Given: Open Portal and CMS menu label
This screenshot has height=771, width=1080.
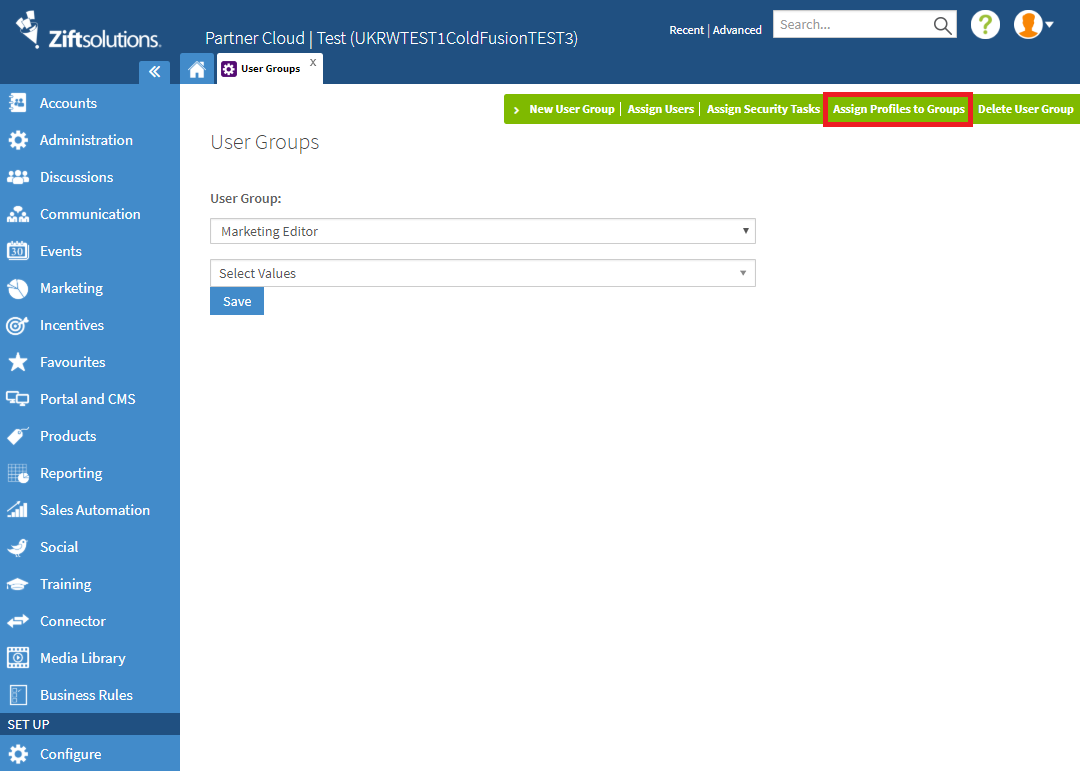Looking at the screenshot, I should [87, 399].
